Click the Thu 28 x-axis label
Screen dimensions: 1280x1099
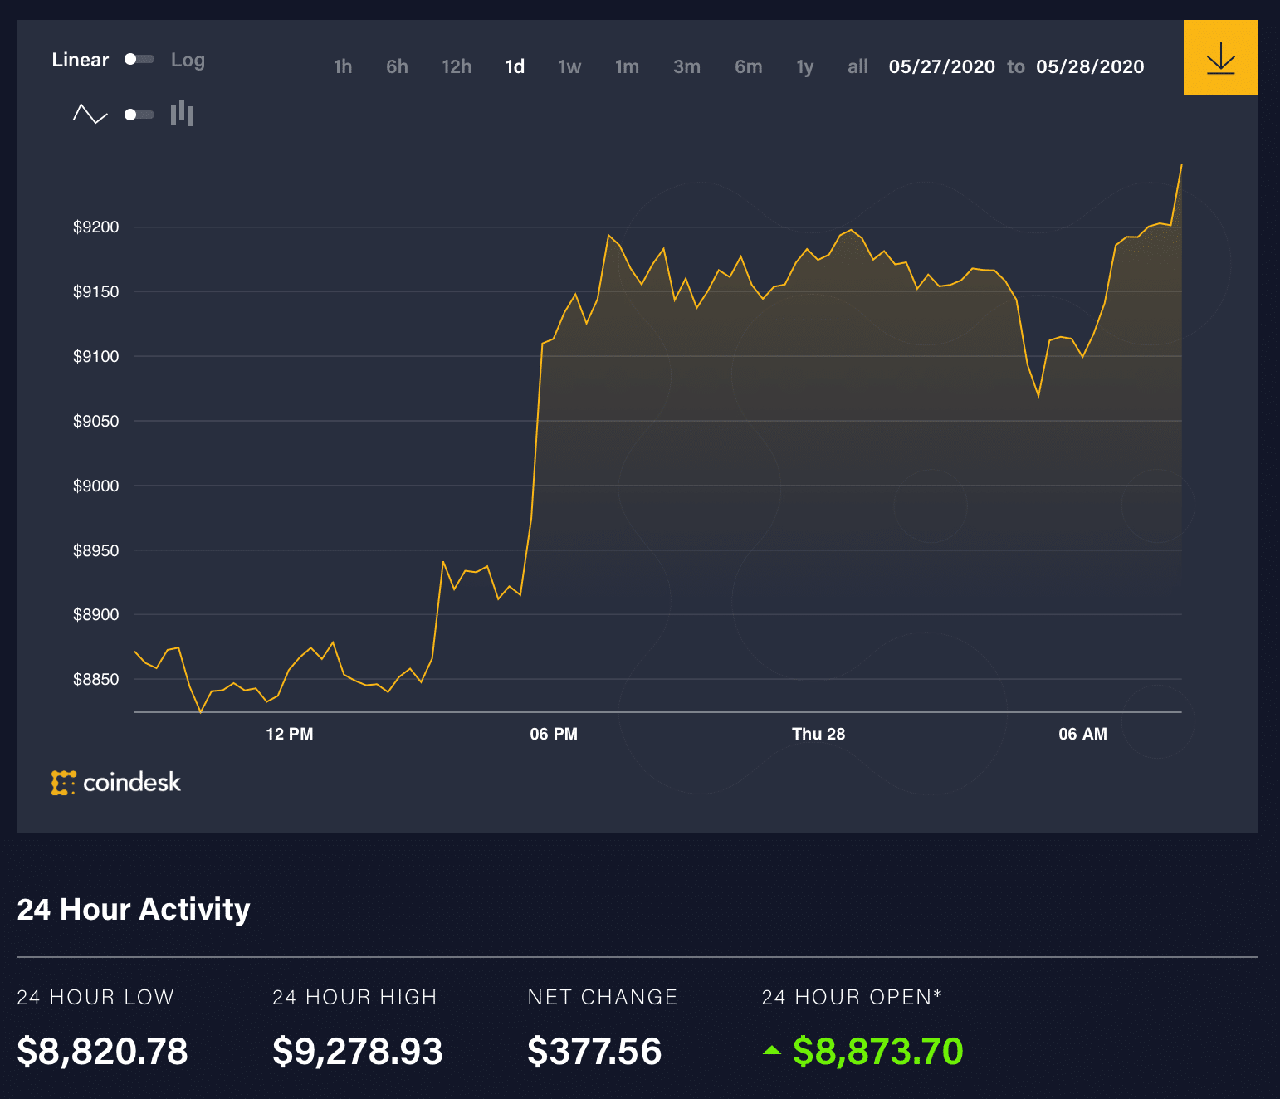[818, 734]
